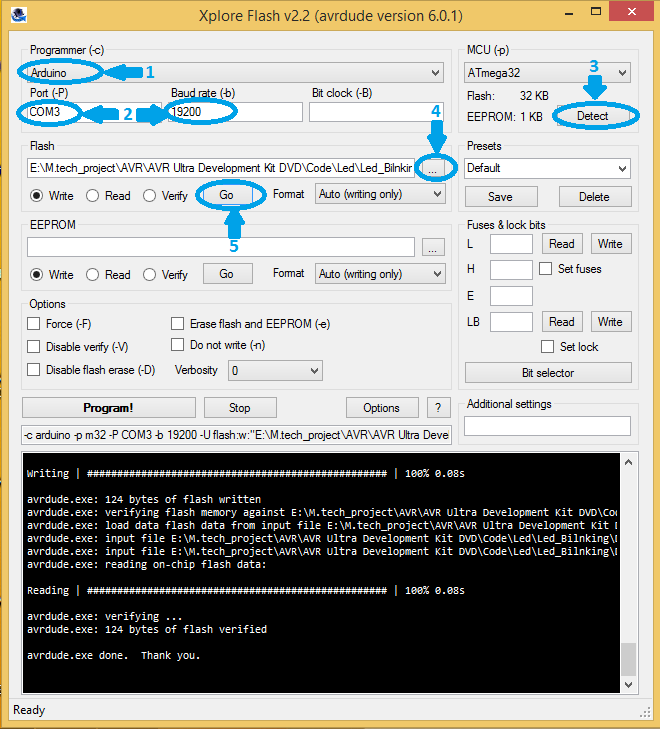Image resolution: width=660 pixels, height=729 pixels.
Task: Click the Additional settings text field
Action: tap(547, 426)
